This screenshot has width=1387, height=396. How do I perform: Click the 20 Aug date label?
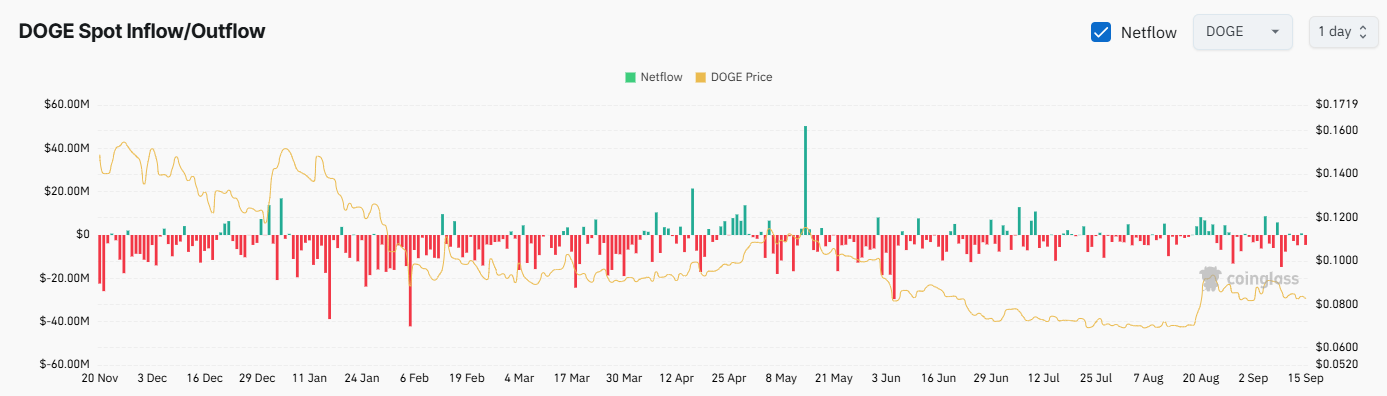point(1201,379)
